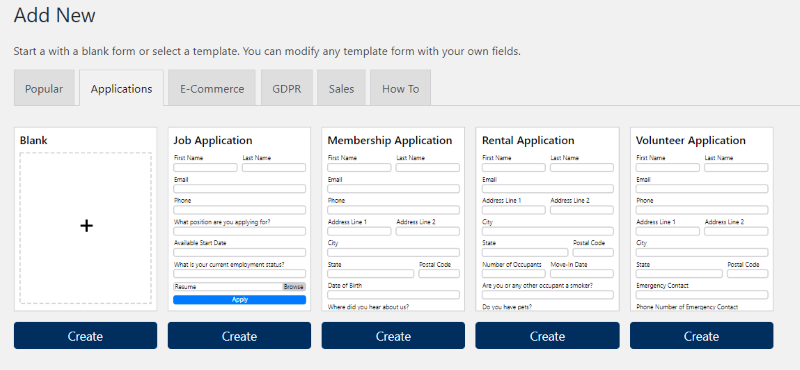800x370 pixels.
Task: Switch to the GDPR tab
Action: tap(287, 88)
